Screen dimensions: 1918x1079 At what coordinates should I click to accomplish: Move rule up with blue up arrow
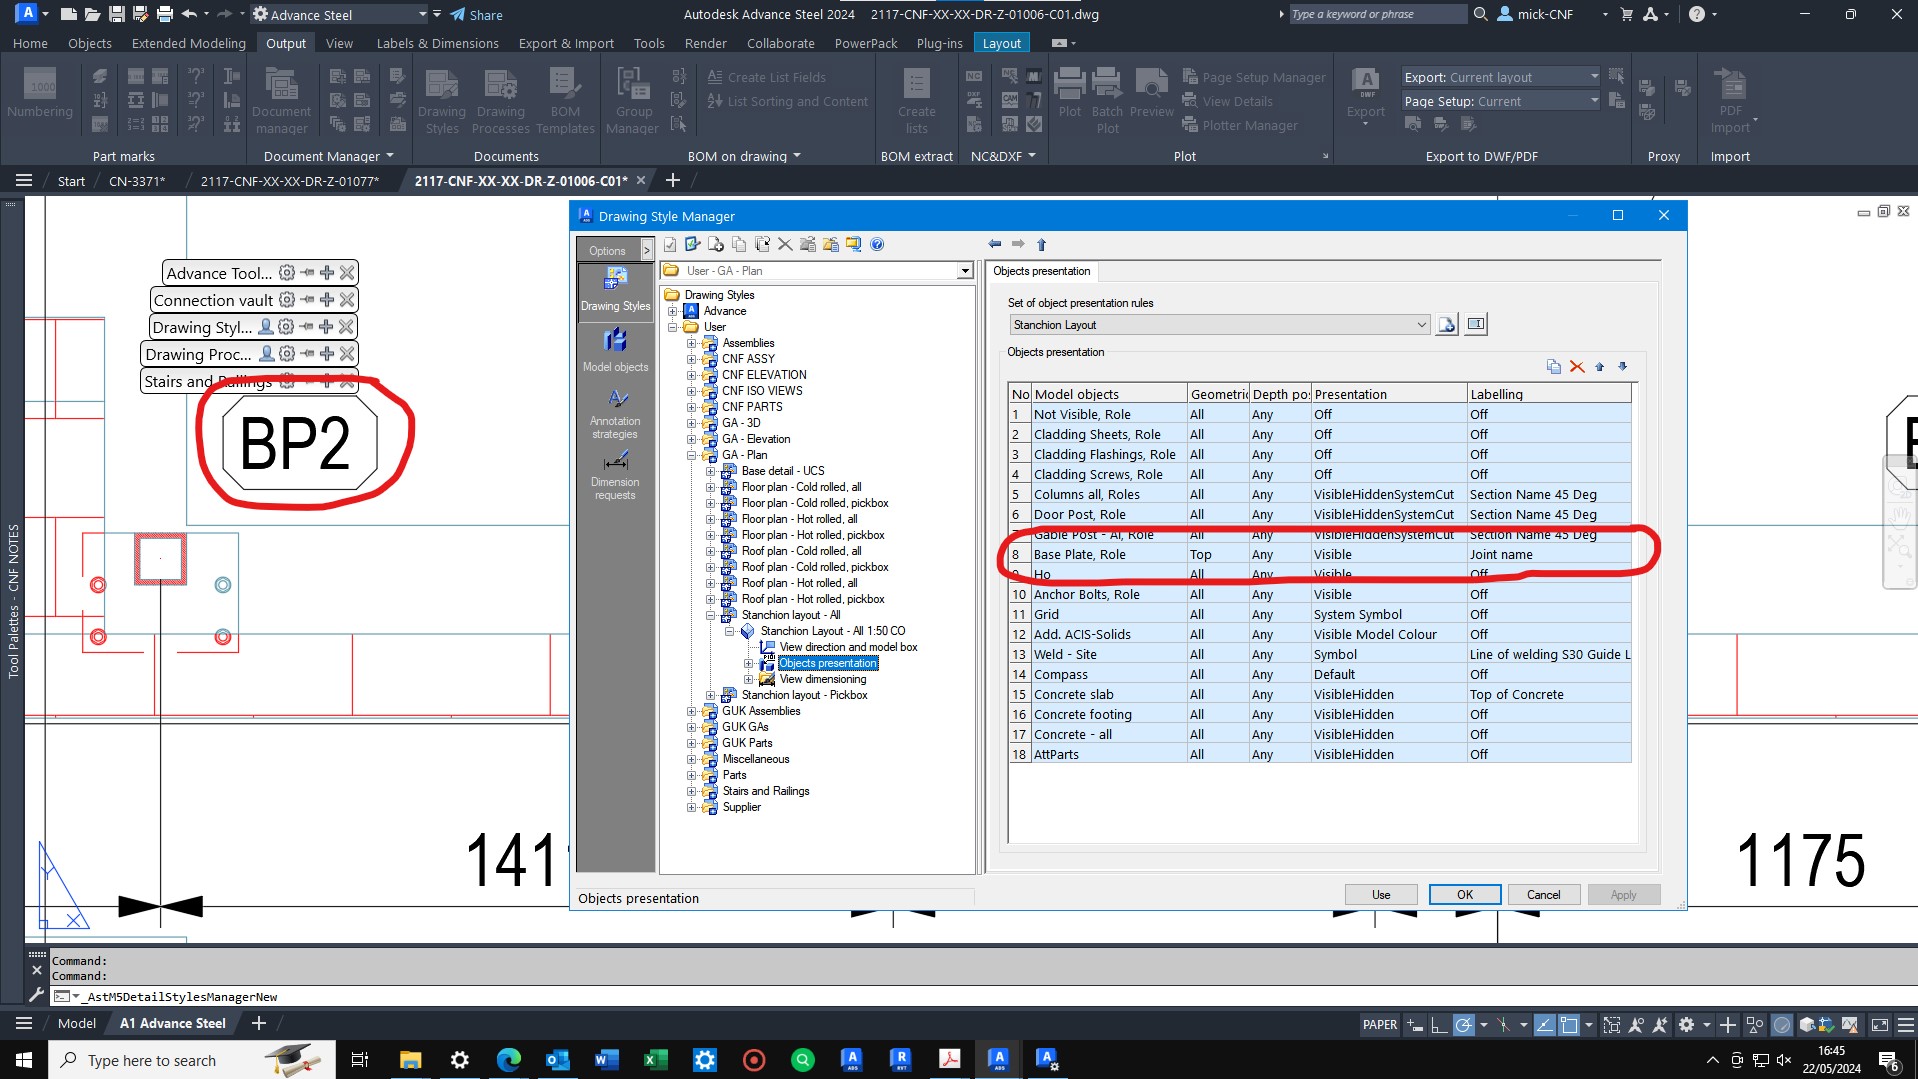[1600, 367]
